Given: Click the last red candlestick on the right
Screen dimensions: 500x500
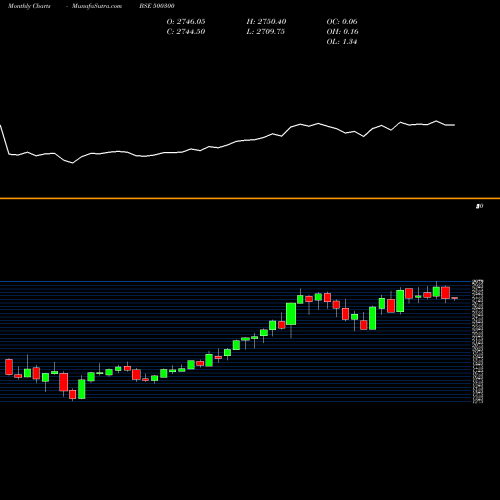Looking at the screenshot, I should click(455, 298).
